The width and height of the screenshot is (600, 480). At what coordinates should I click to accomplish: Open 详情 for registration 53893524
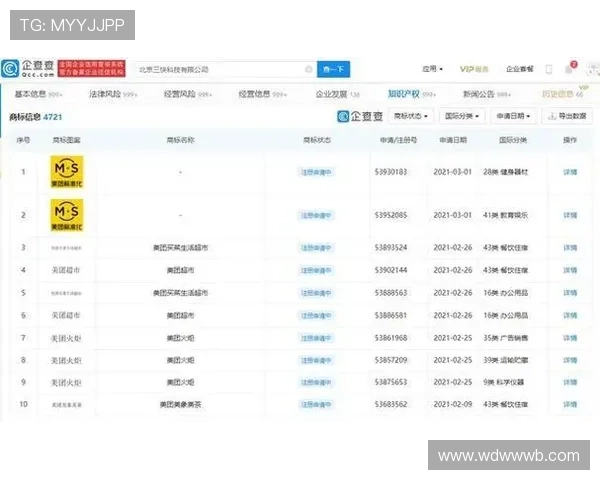tap(570, 248)
